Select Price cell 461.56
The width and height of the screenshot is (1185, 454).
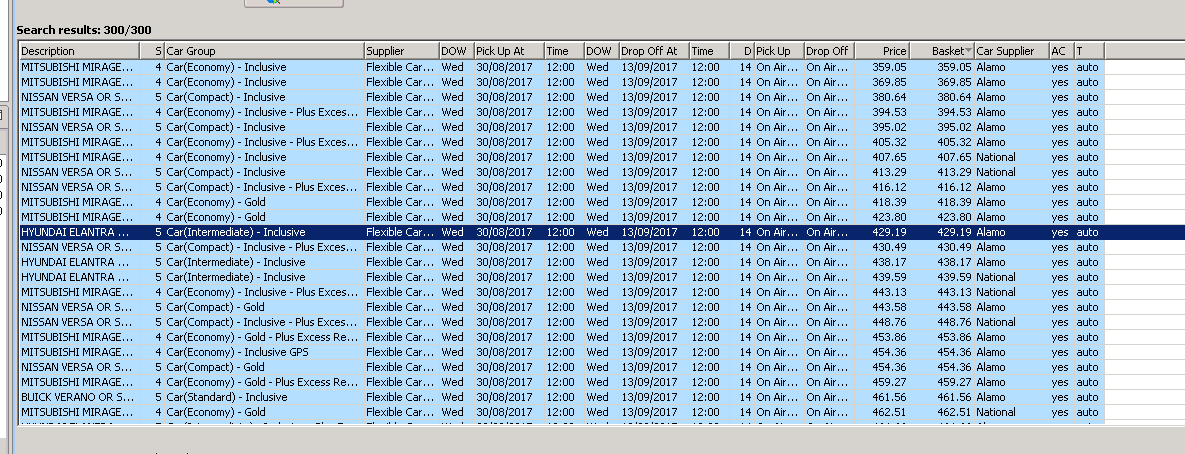pyautogui.click(x=890, y=397)
